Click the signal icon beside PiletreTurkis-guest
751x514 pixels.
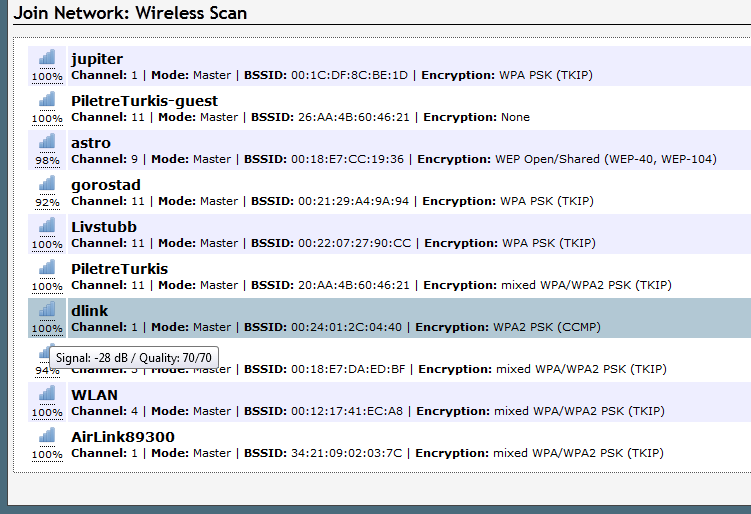(47, 100)
